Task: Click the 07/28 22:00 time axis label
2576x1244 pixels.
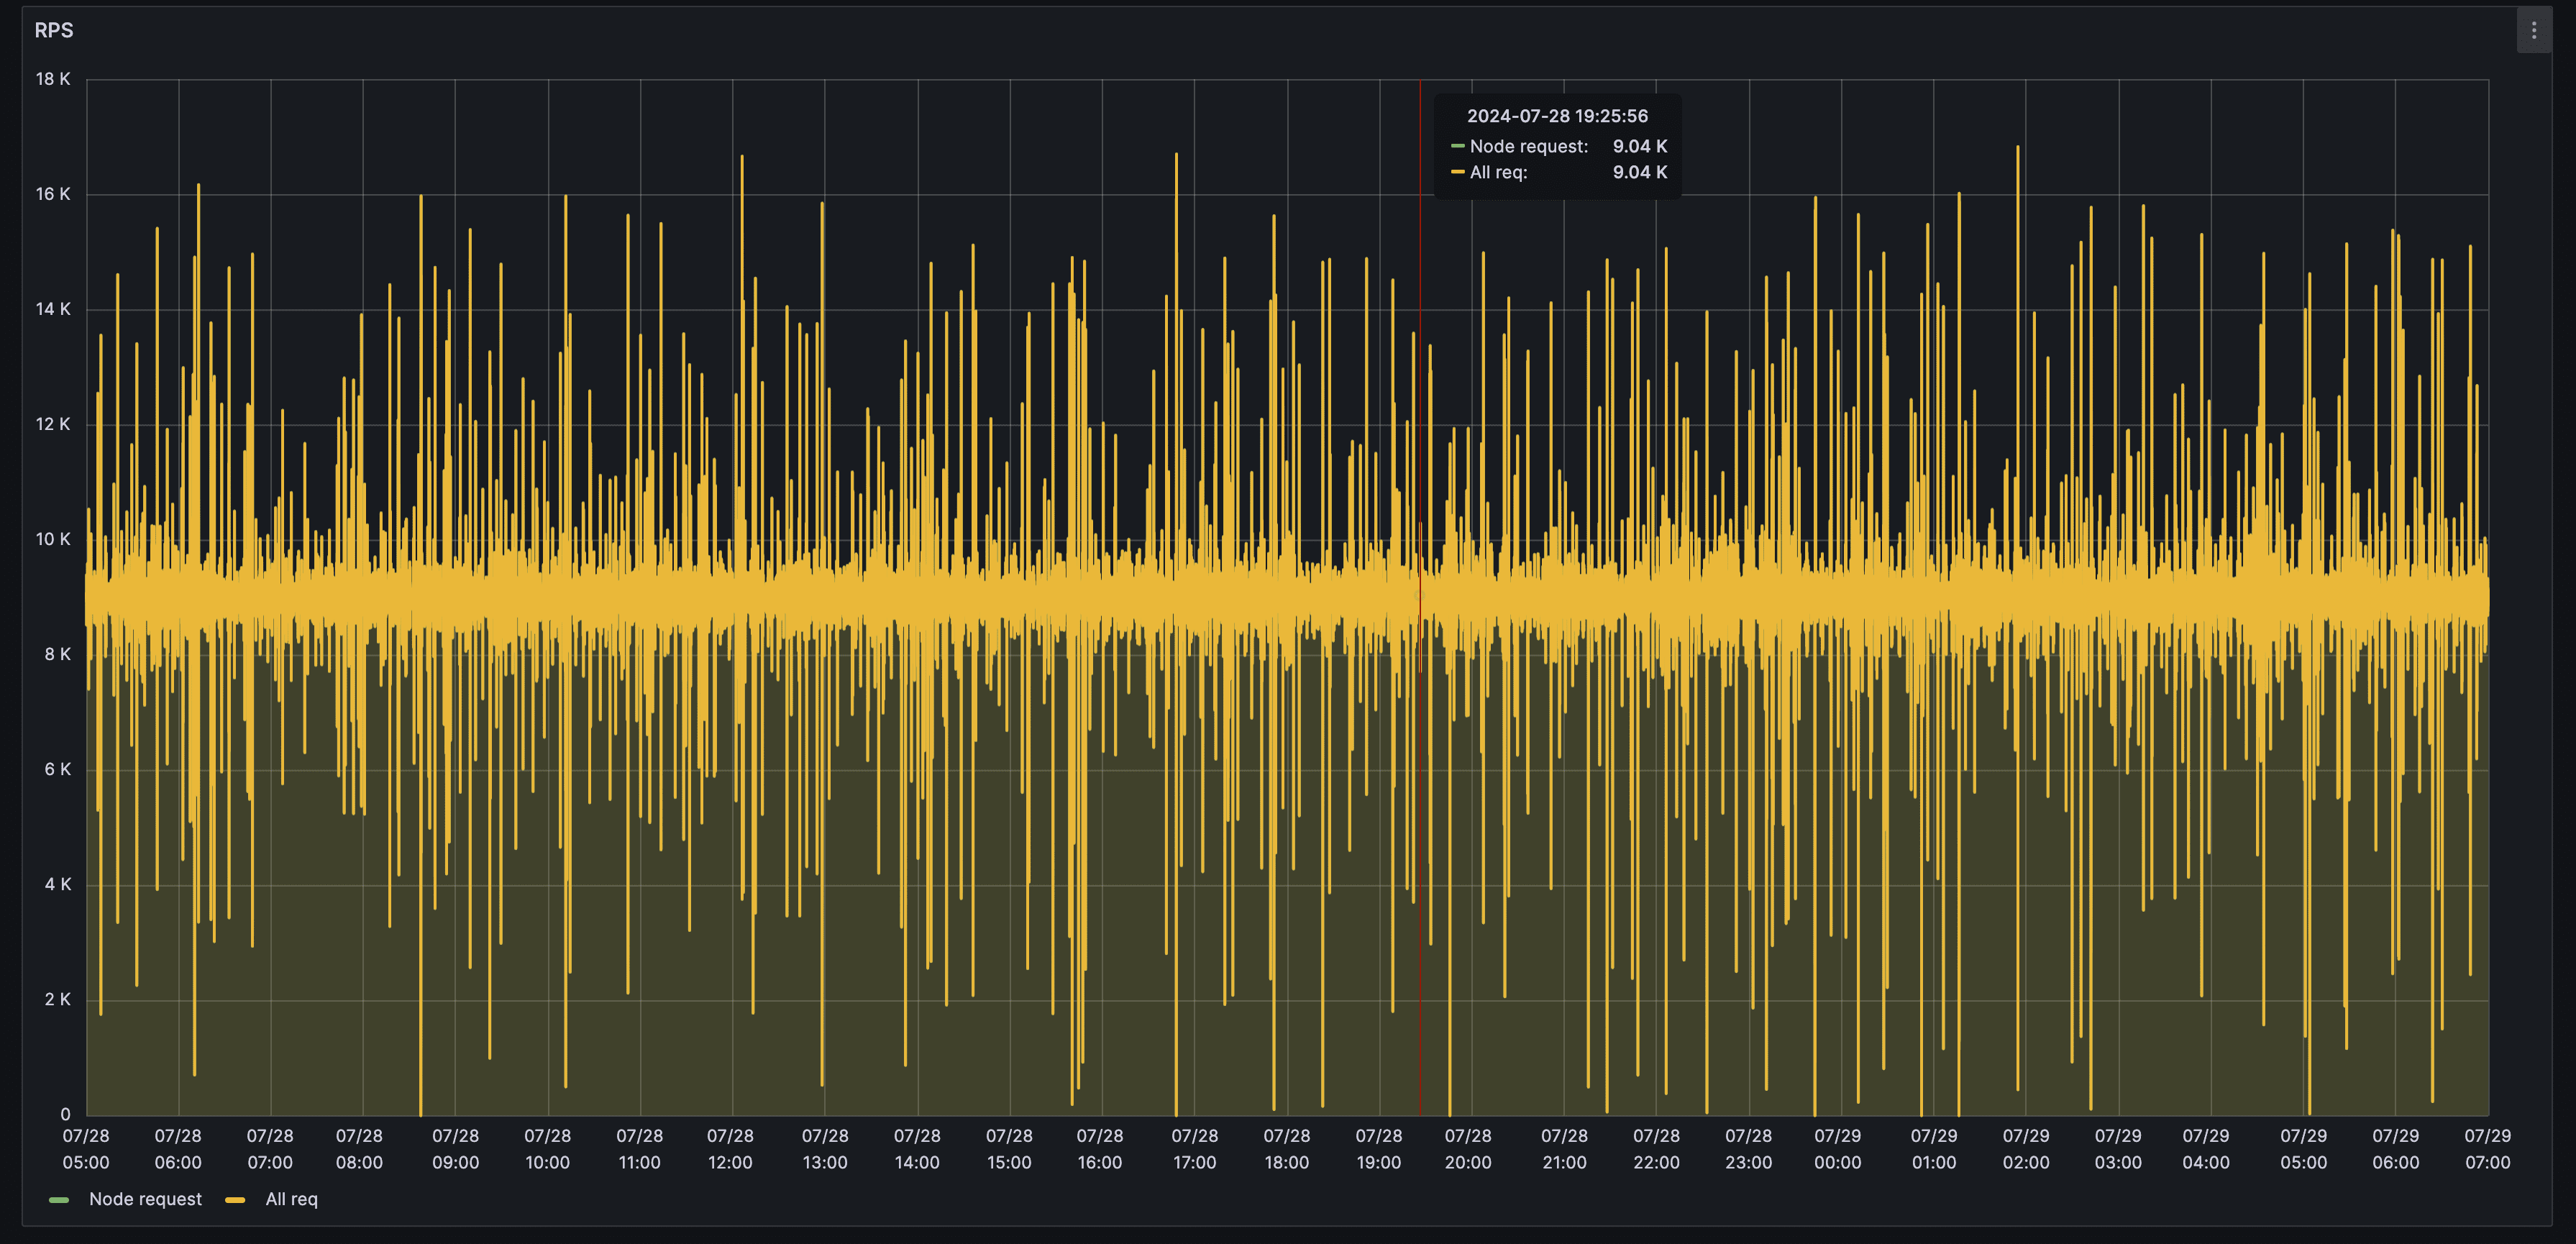Action: click(1657, 1149)
